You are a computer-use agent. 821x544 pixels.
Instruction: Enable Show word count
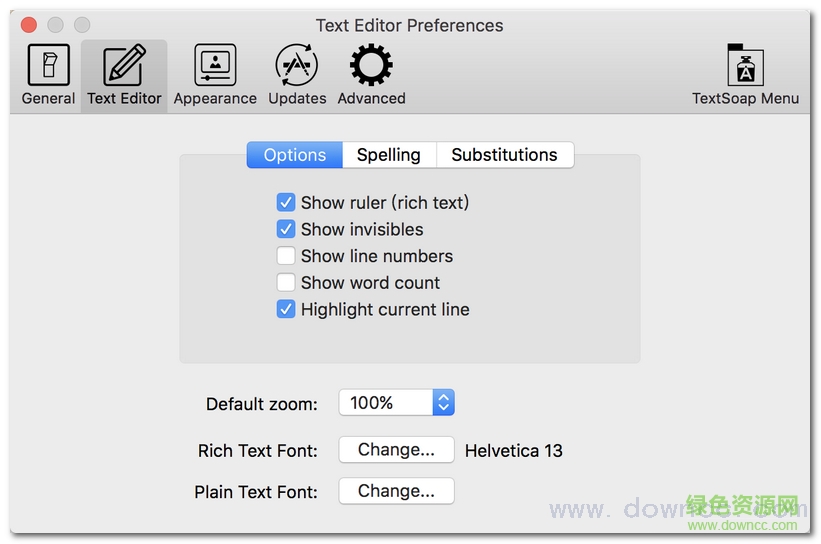pyautogui.click(x=286, y=283)
